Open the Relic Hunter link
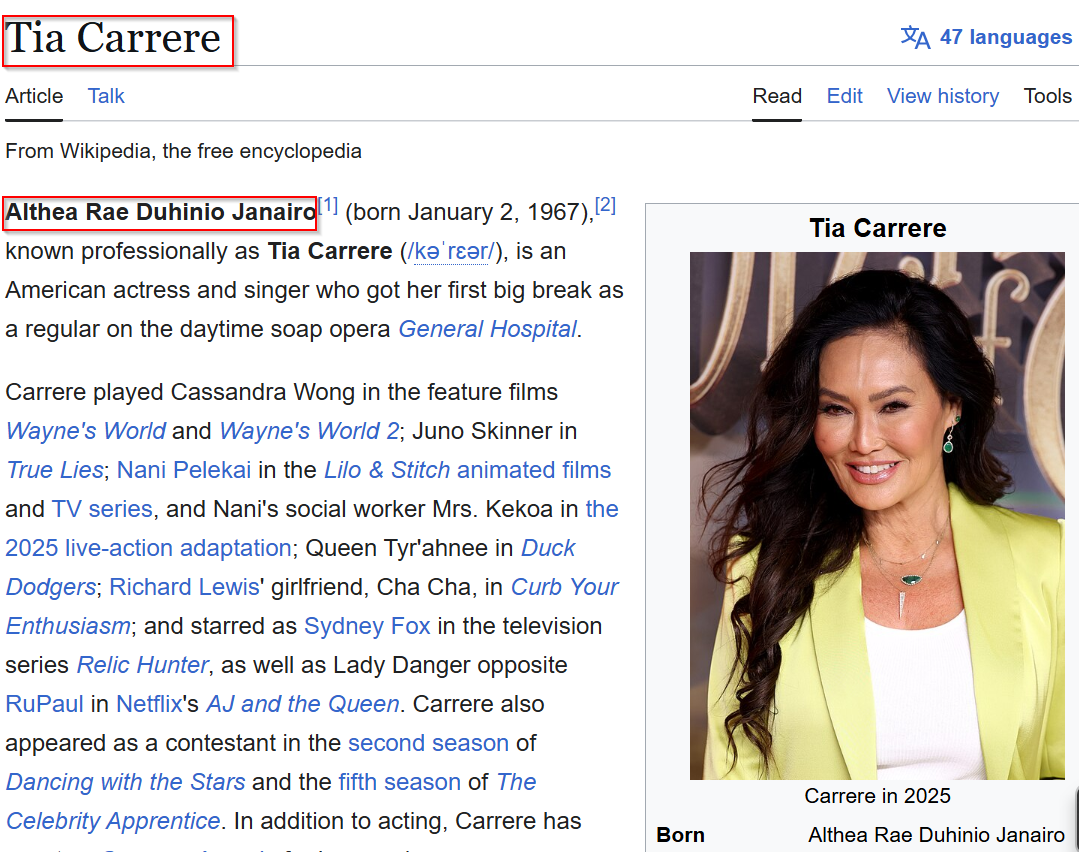This screenshot has height=852, width=1079. (x=142, y=665)
